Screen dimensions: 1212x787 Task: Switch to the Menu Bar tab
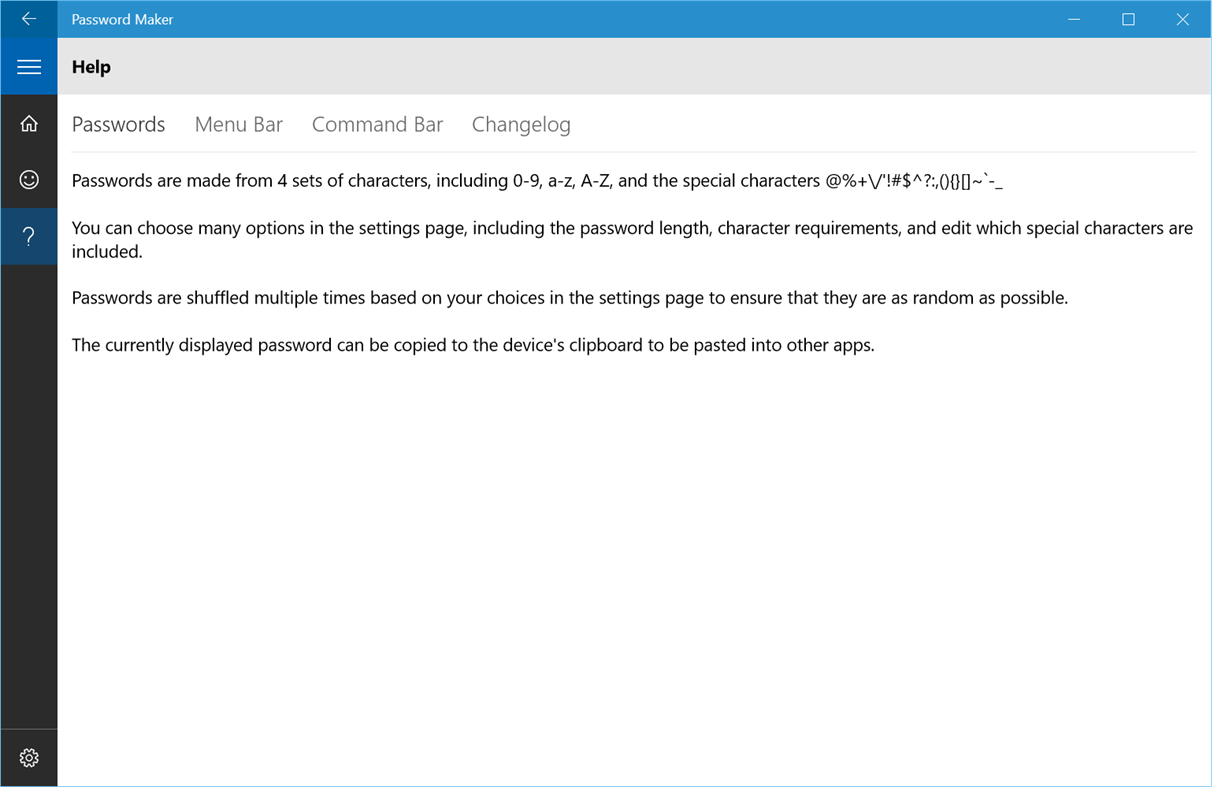coord(238,125)
